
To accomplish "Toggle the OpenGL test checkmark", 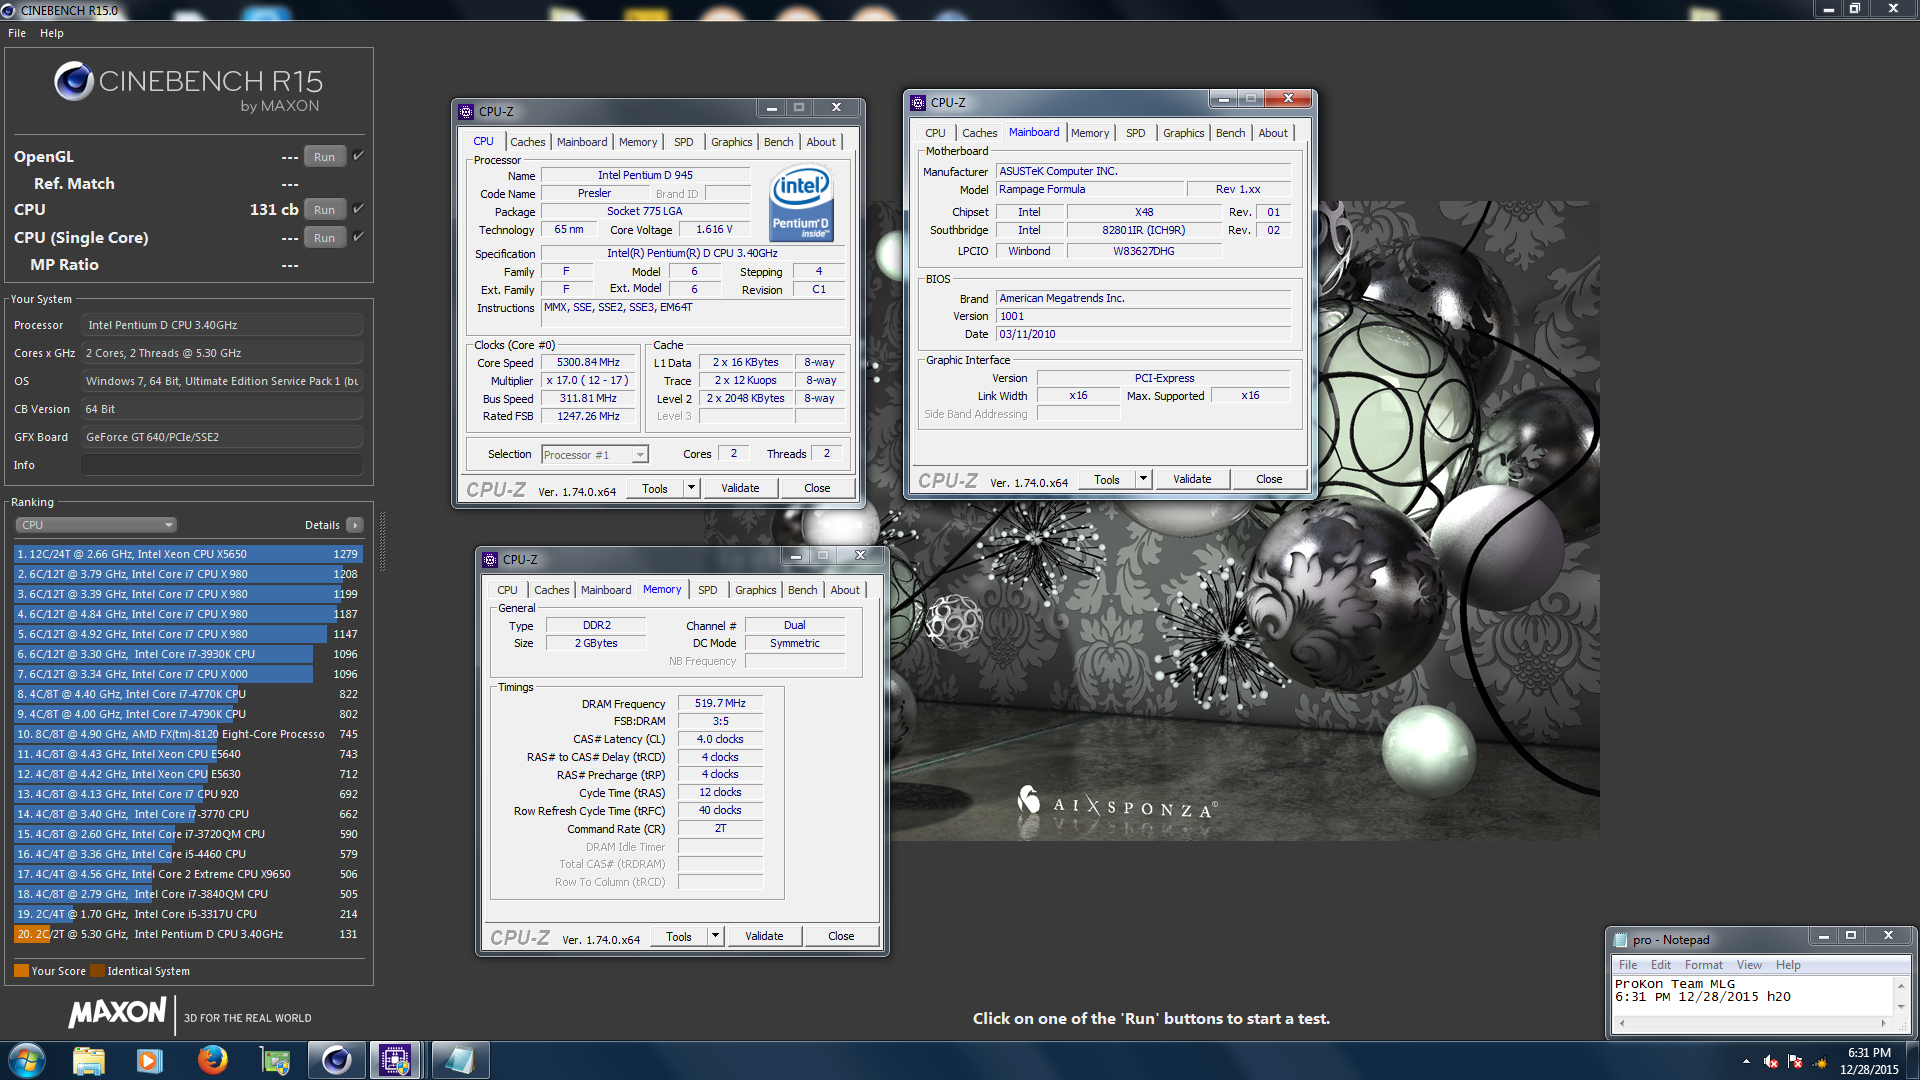I will (x=358, y=156).
